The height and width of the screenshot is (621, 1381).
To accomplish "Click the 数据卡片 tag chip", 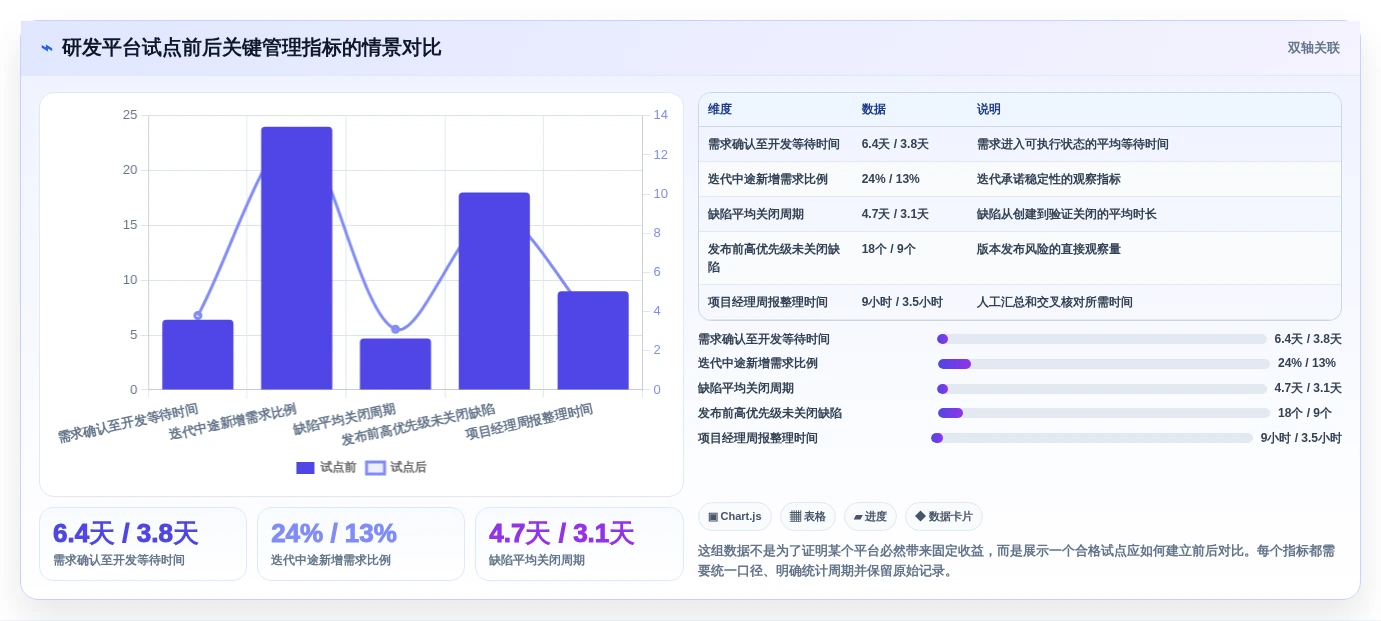I will pyautogui.click(x=944, y=516).
